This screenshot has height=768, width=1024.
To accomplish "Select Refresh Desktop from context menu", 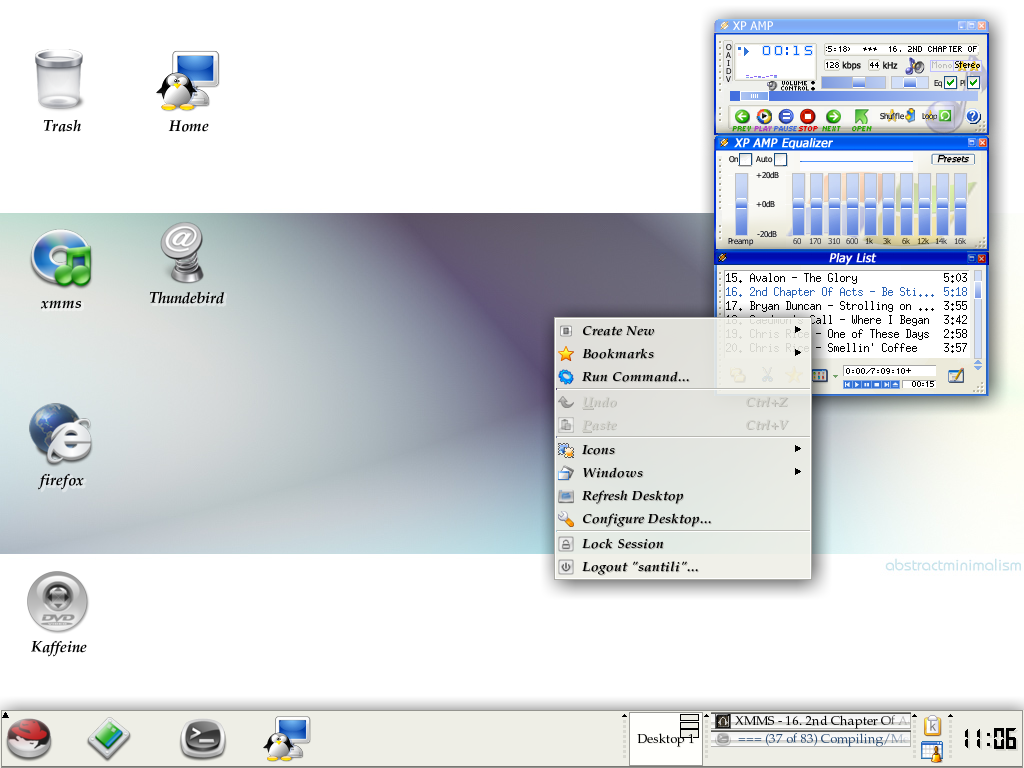I will pos(682,496).
